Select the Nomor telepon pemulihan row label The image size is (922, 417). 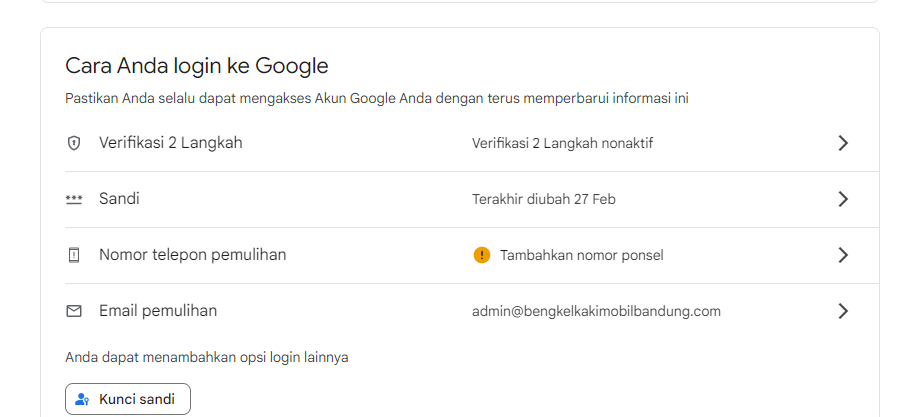click(x=192, y=255)
